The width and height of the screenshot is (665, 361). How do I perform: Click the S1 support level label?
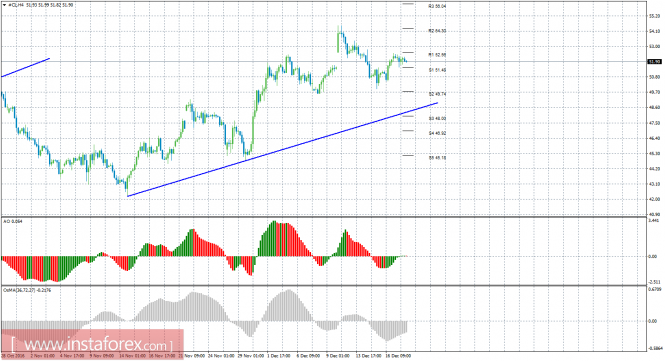[437, 70]
